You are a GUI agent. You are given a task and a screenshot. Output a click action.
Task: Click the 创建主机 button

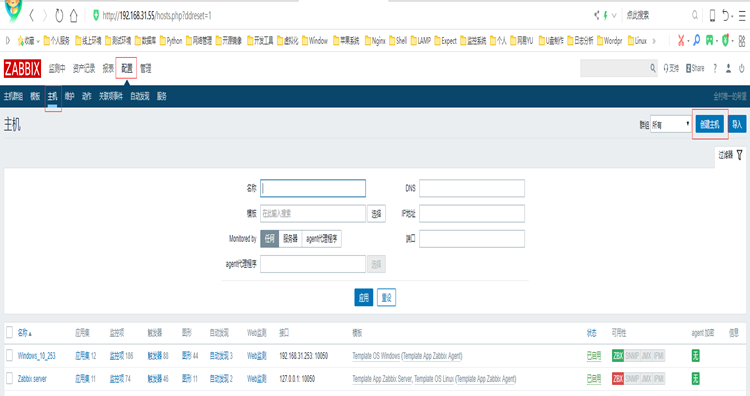[710, 124]
